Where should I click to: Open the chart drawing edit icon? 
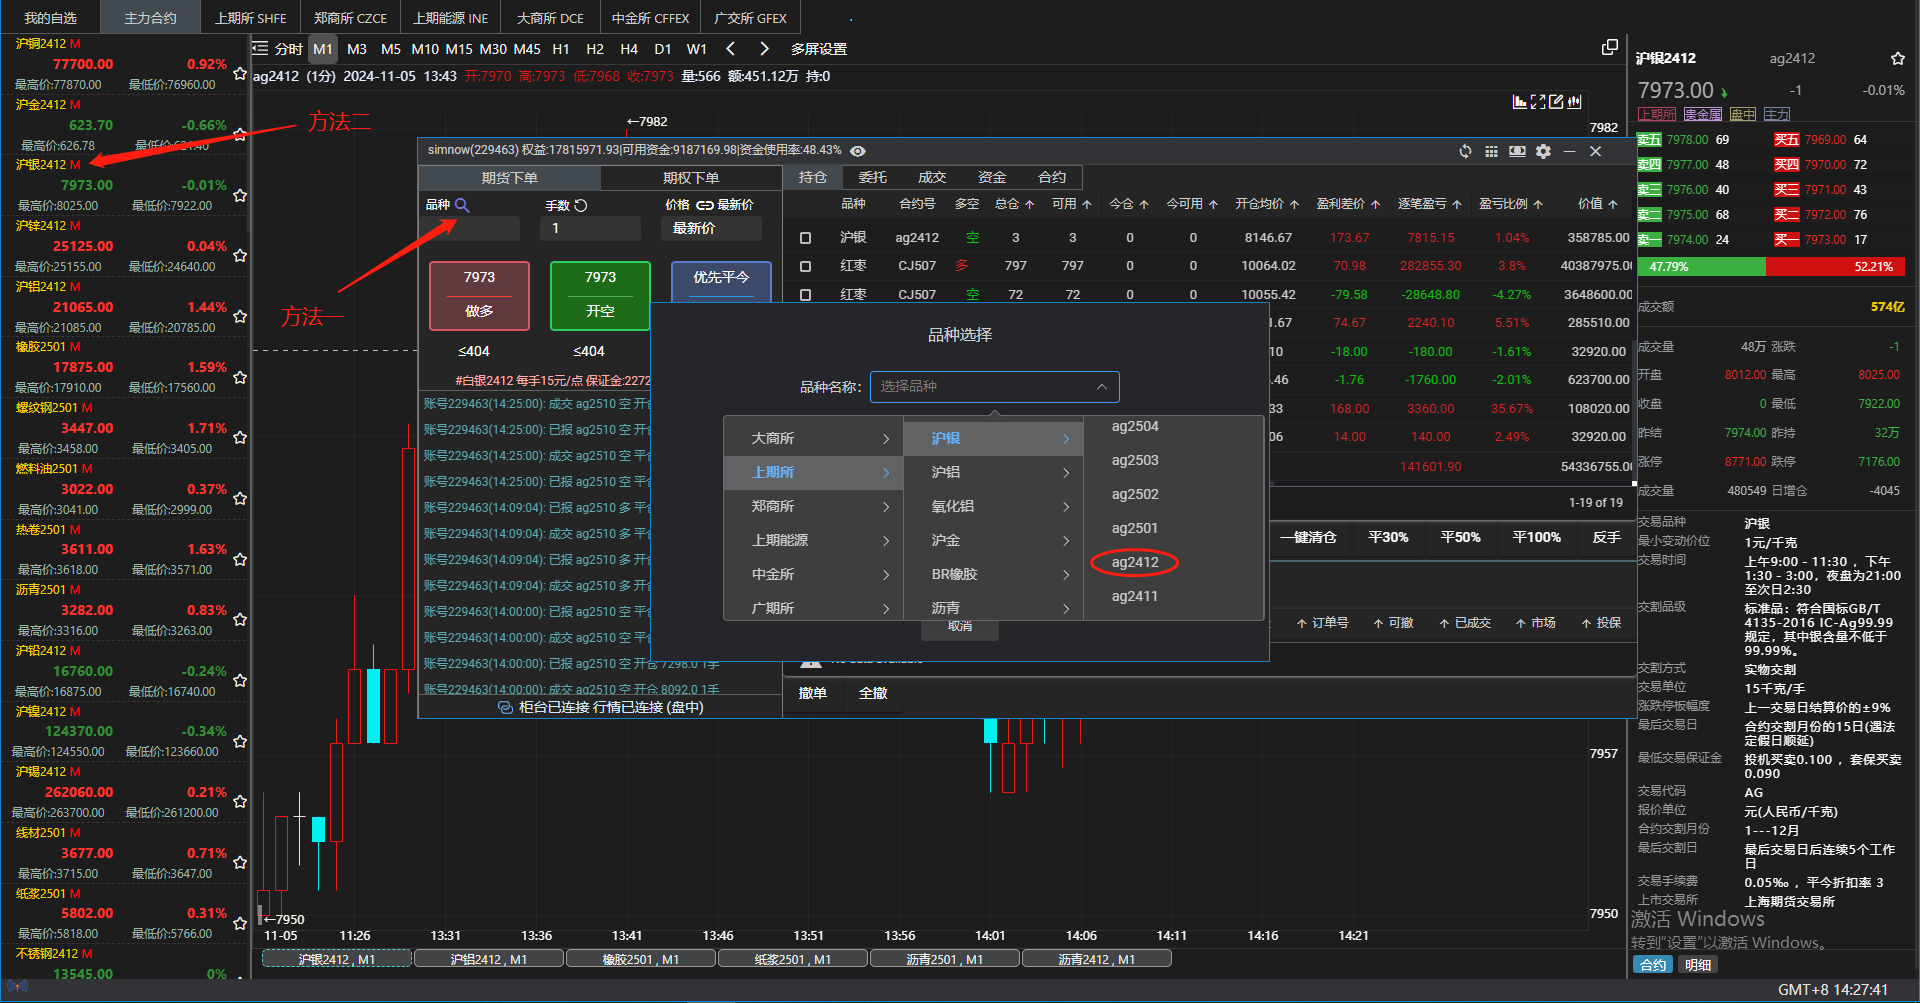point(1556,101)
